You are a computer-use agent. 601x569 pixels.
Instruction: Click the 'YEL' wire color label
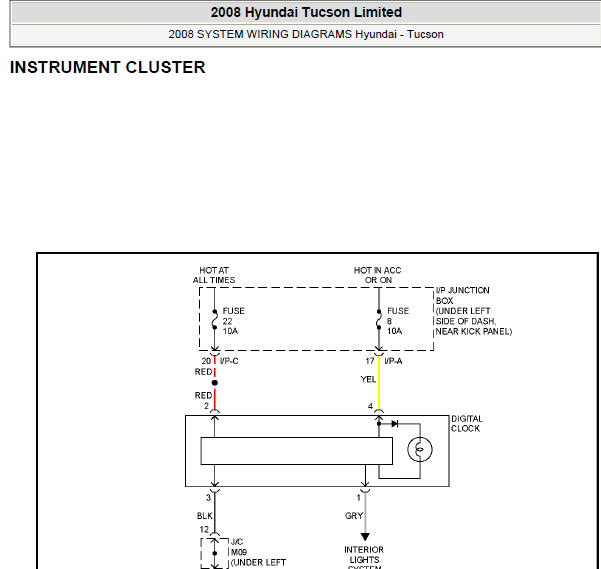[368, 379]
